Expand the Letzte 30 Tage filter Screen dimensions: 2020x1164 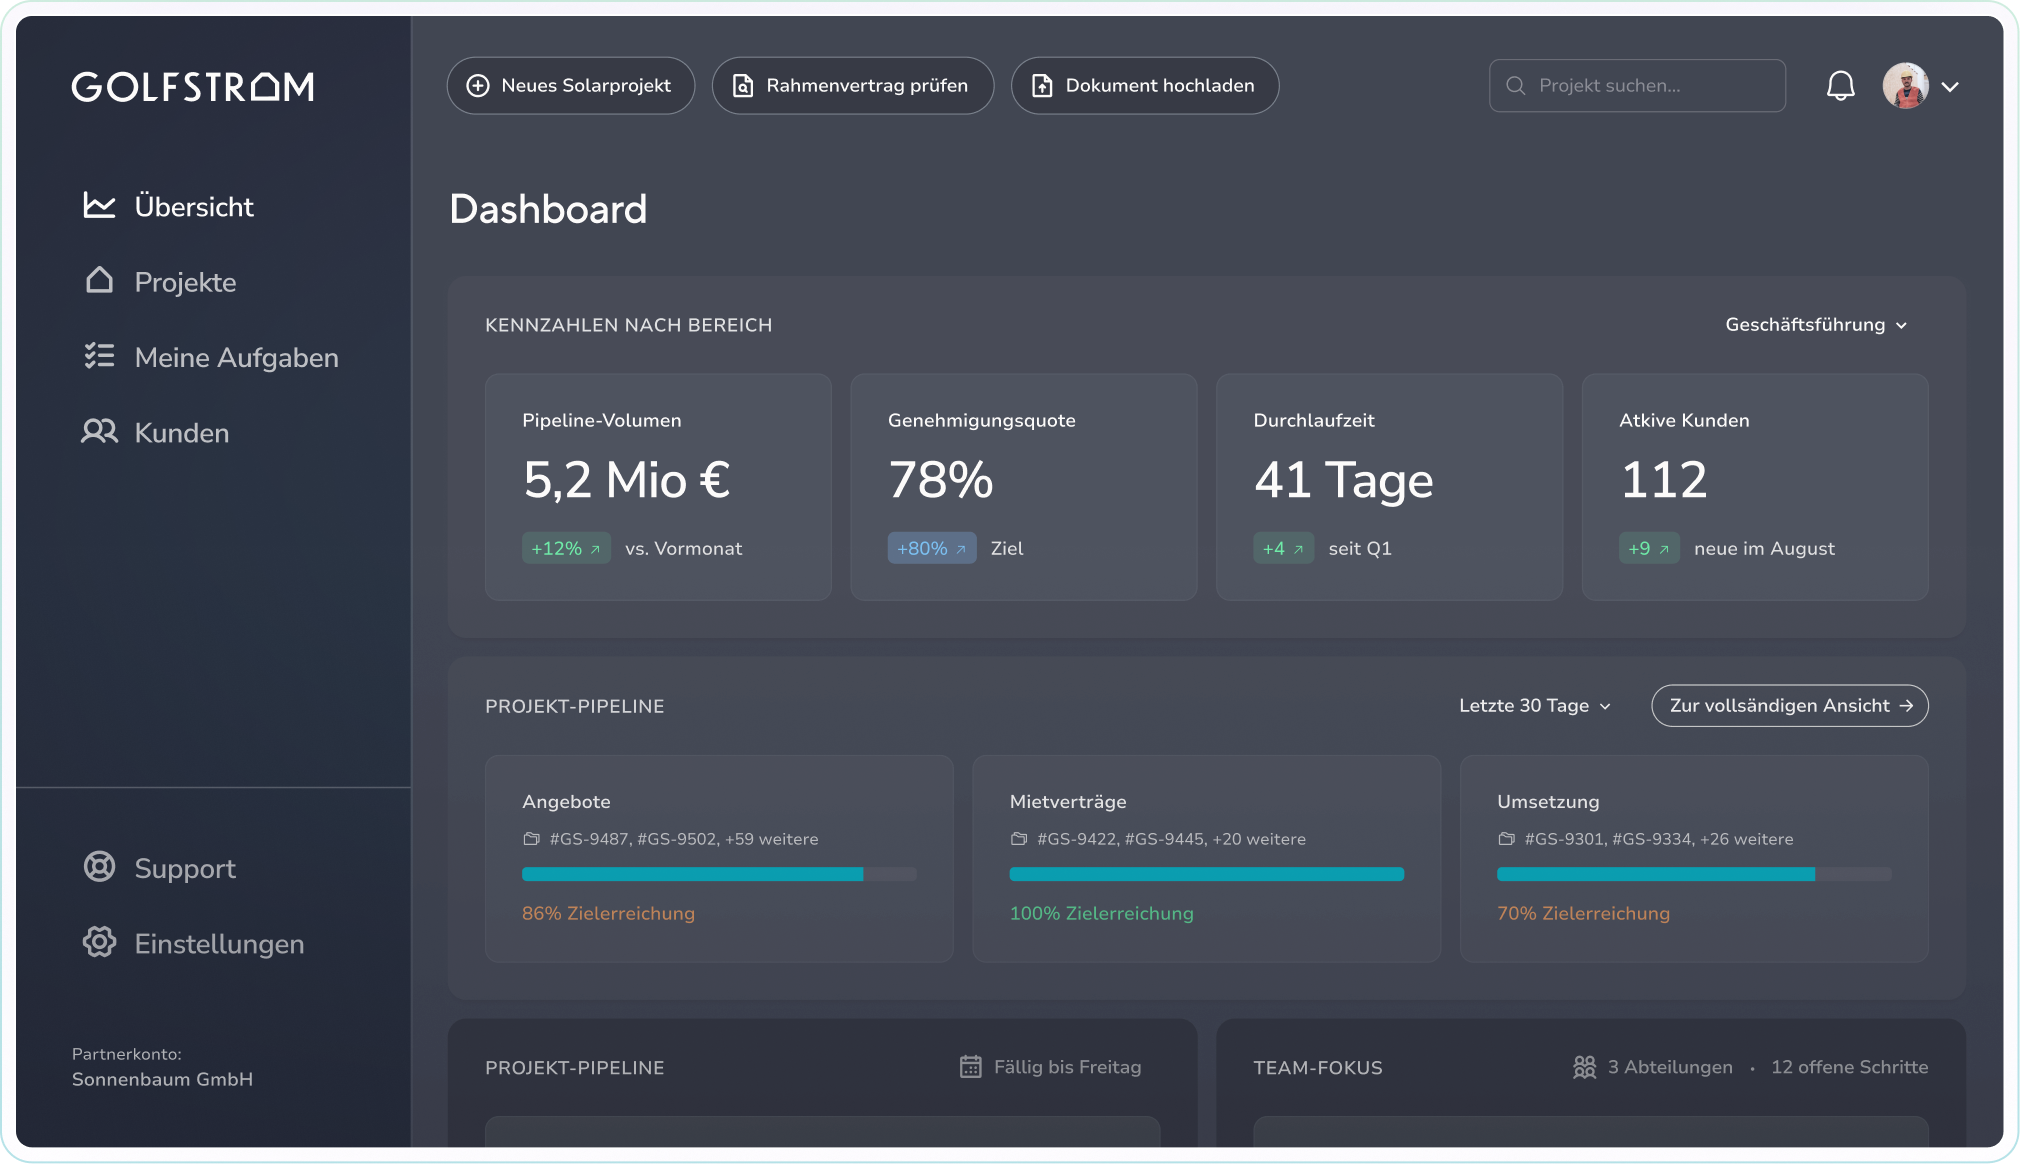point(1534,705)
